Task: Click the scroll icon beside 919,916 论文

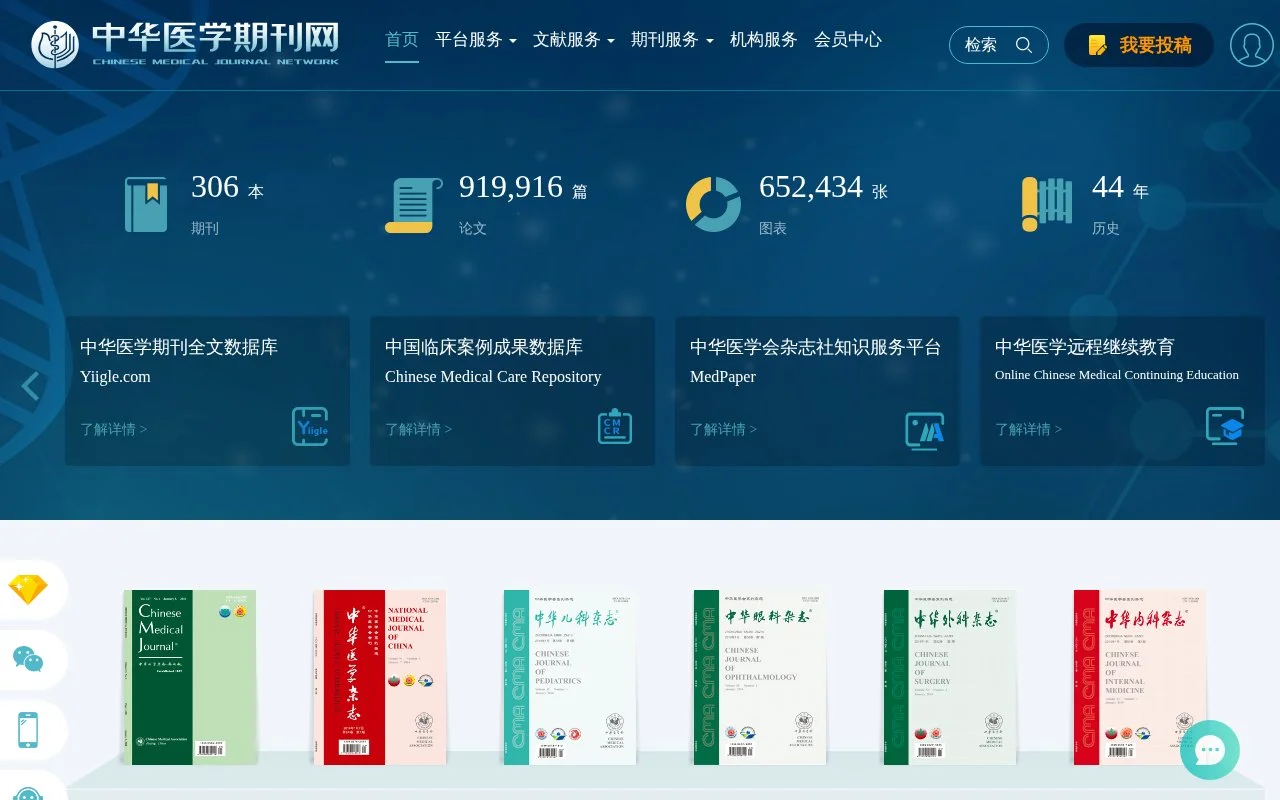Action: tap(413, 205)
